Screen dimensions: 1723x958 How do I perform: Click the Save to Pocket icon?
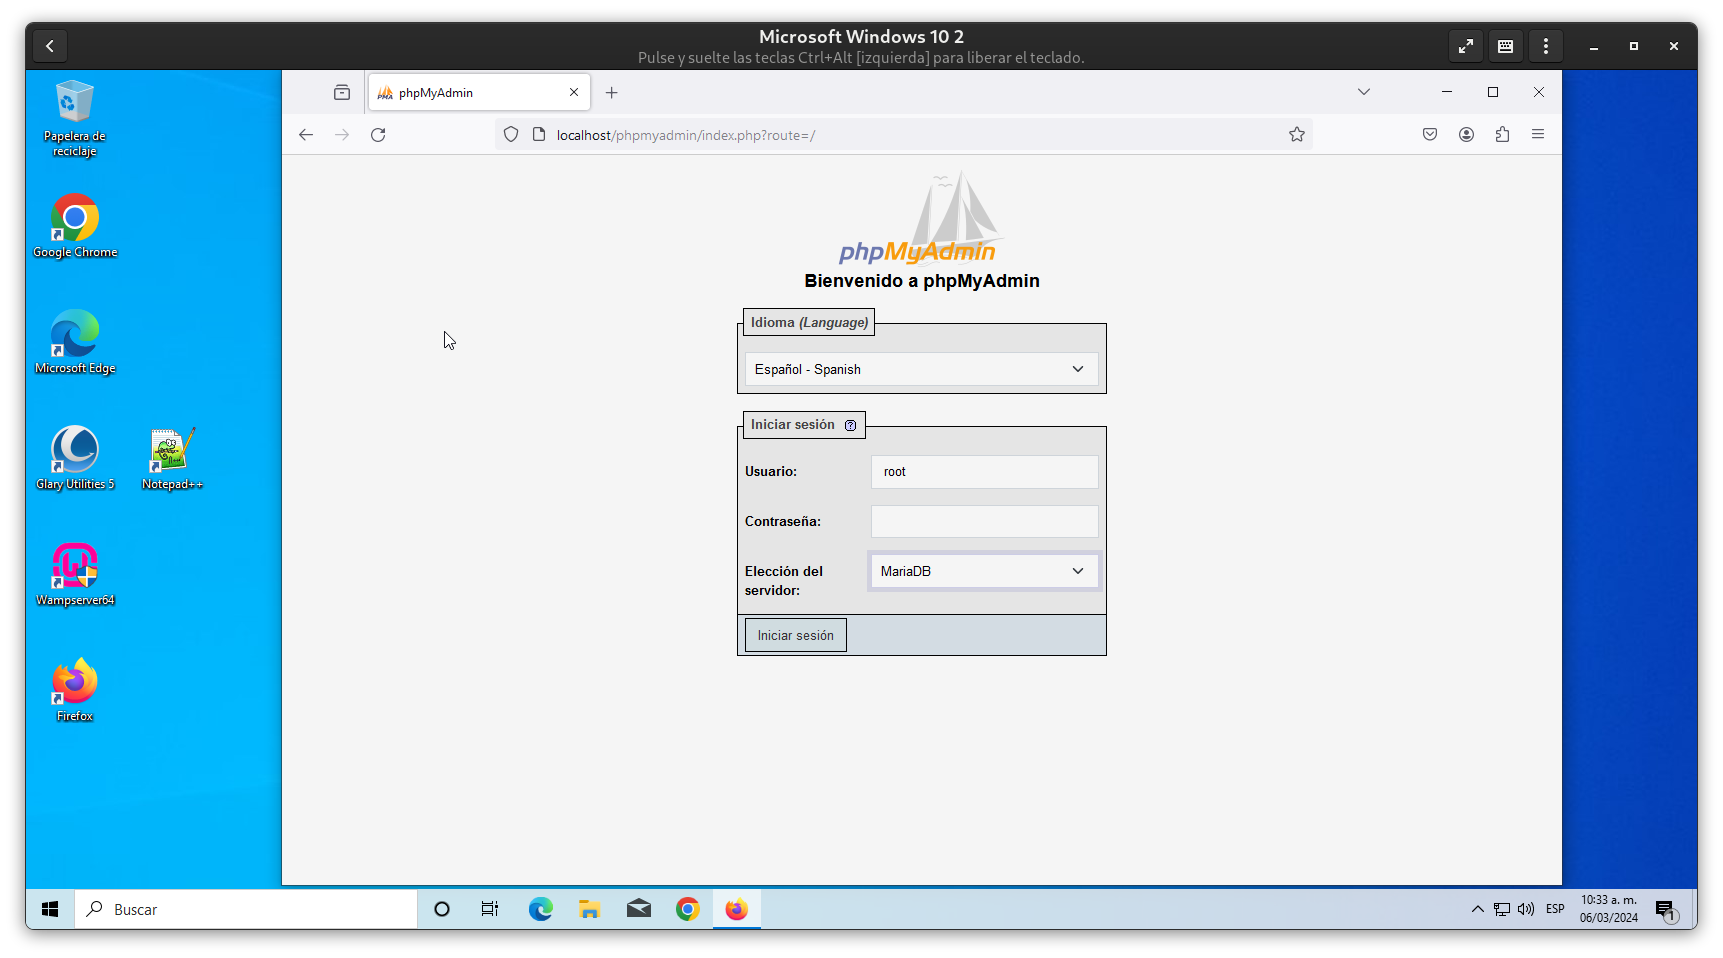click(x=1430, y=135)
